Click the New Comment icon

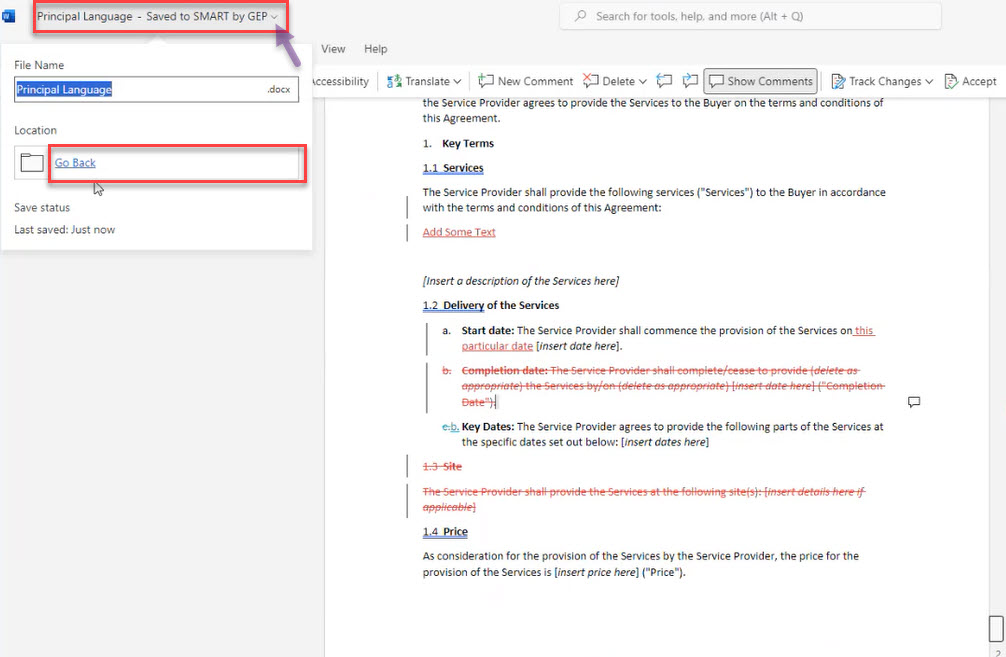tap(487, 81)
